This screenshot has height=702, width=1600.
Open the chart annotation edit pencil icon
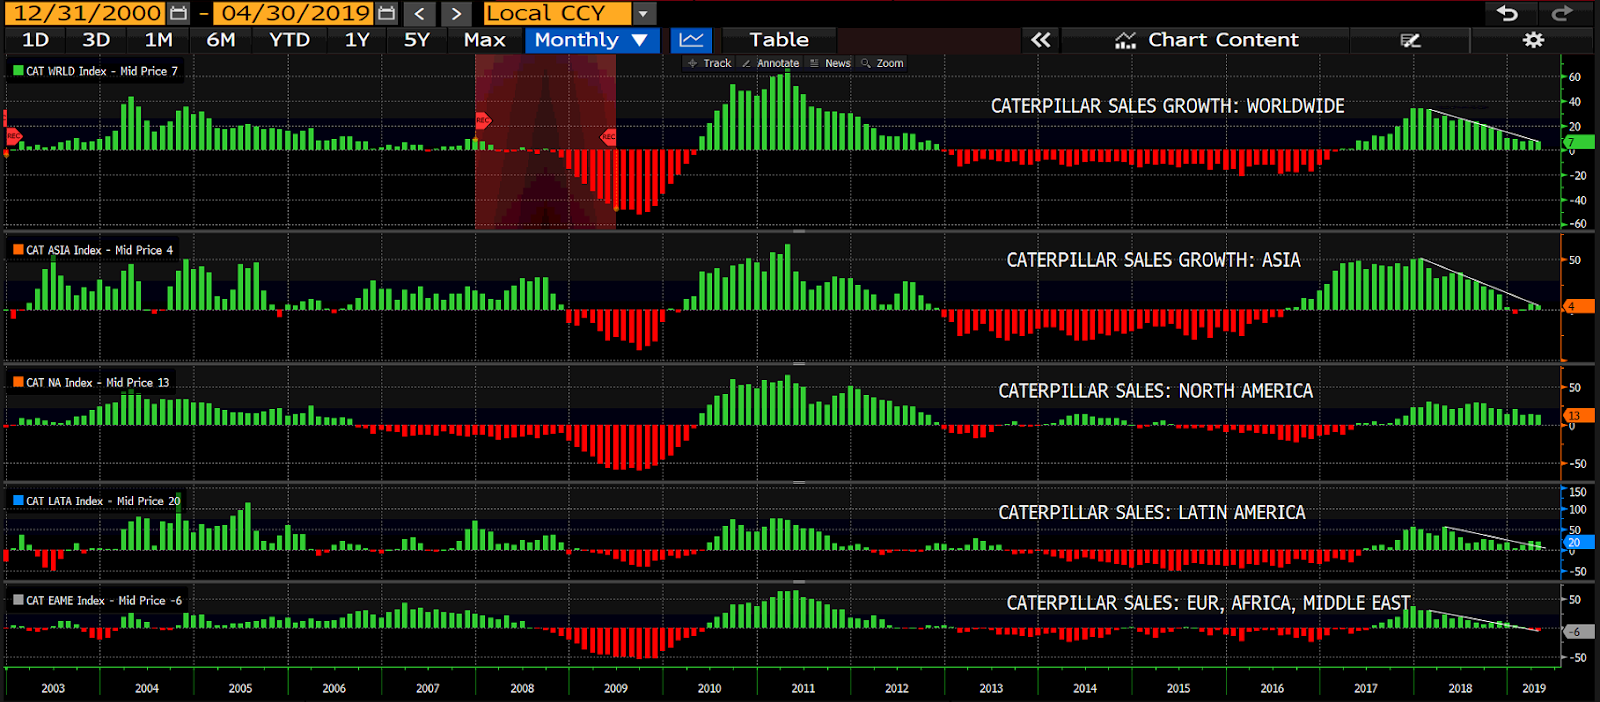1410,40
